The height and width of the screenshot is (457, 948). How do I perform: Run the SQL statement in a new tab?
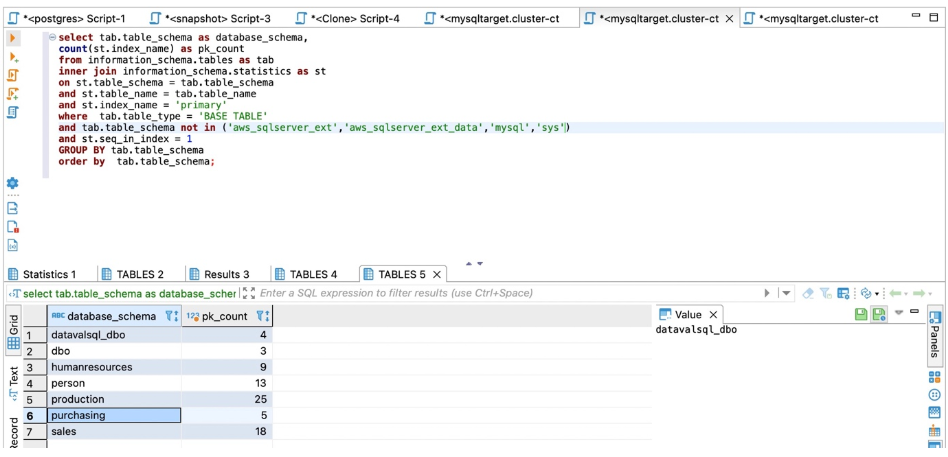[13, 57]
